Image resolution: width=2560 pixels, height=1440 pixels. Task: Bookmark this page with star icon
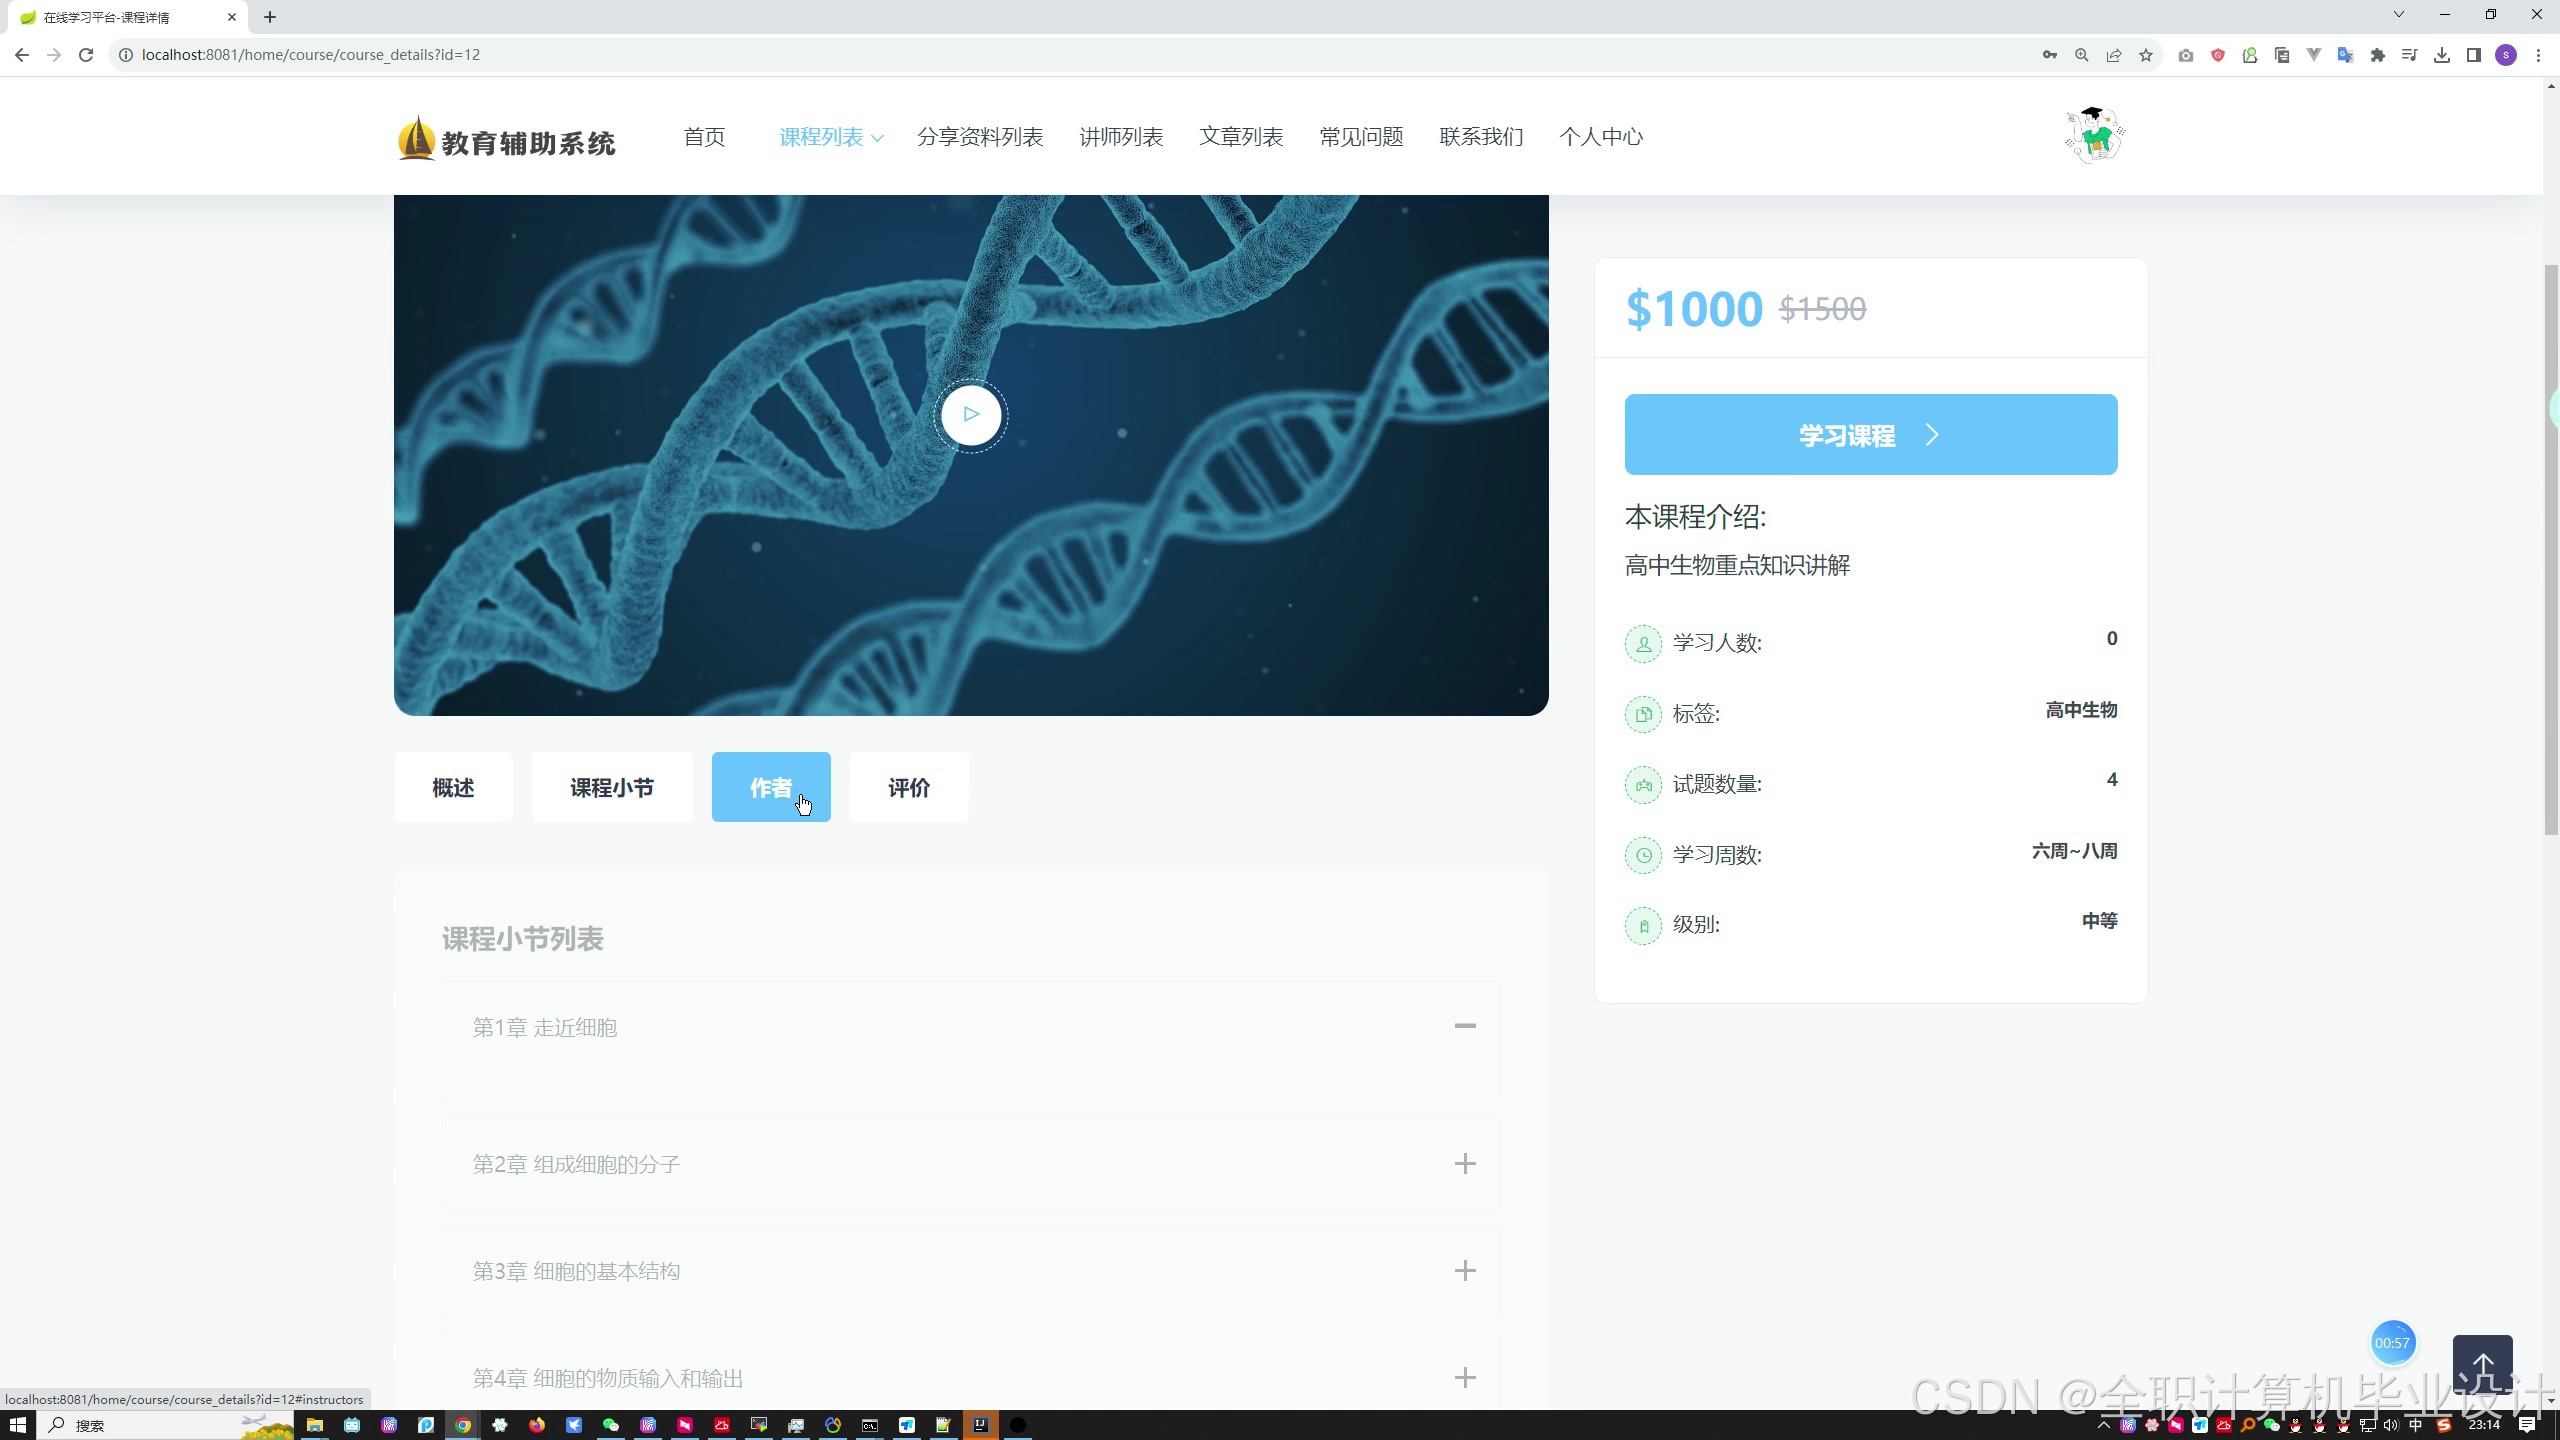(2145, 55)
